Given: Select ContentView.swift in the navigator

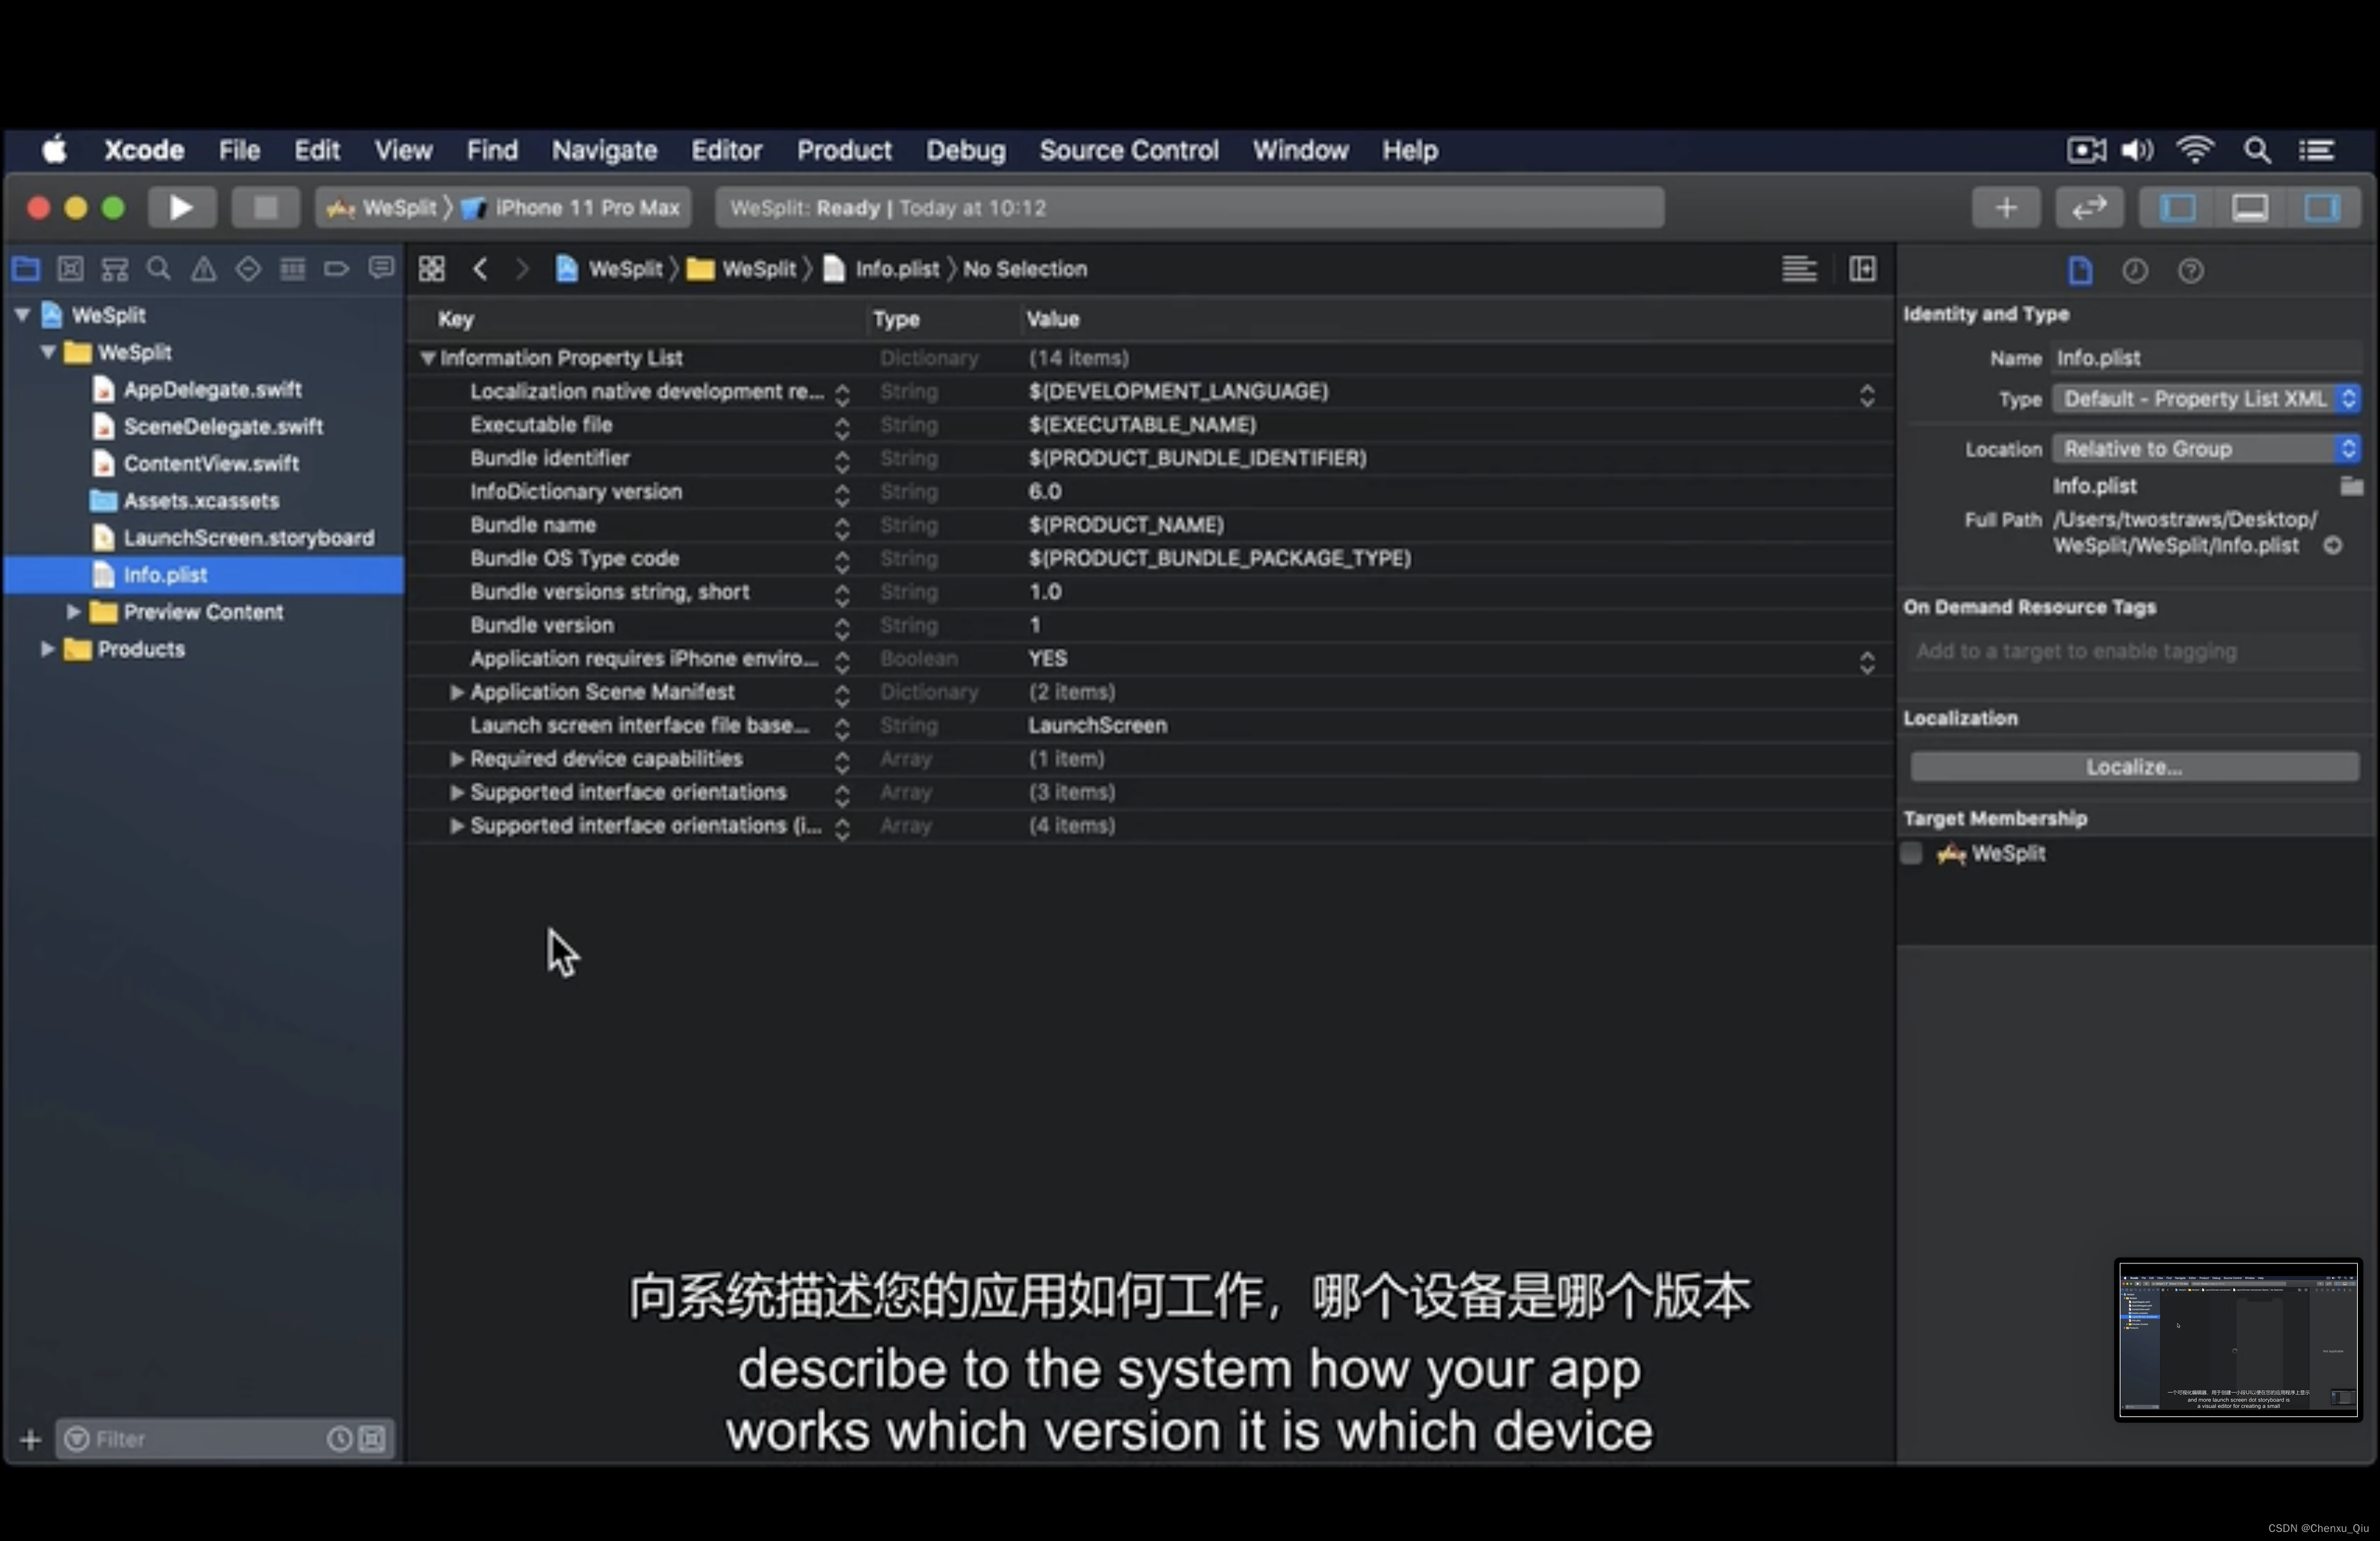Looking at the screenshot, I should click(211, 464).
